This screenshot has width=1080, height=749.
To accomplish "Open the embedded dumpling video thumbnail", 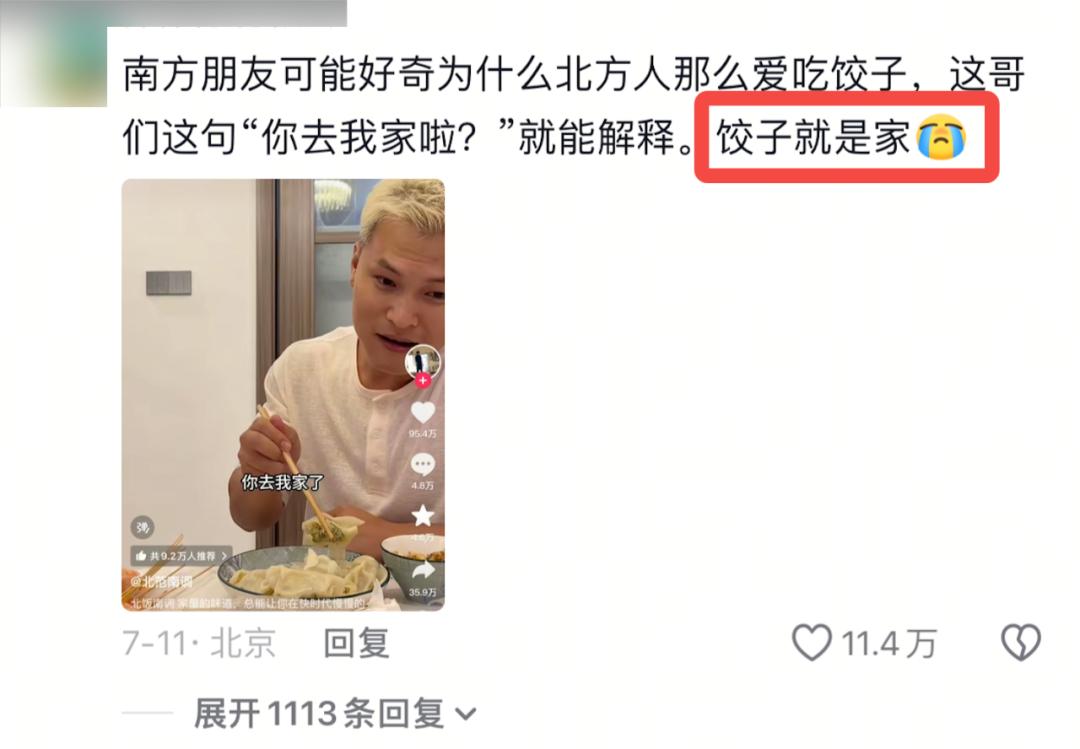I will tap(283, 395).
